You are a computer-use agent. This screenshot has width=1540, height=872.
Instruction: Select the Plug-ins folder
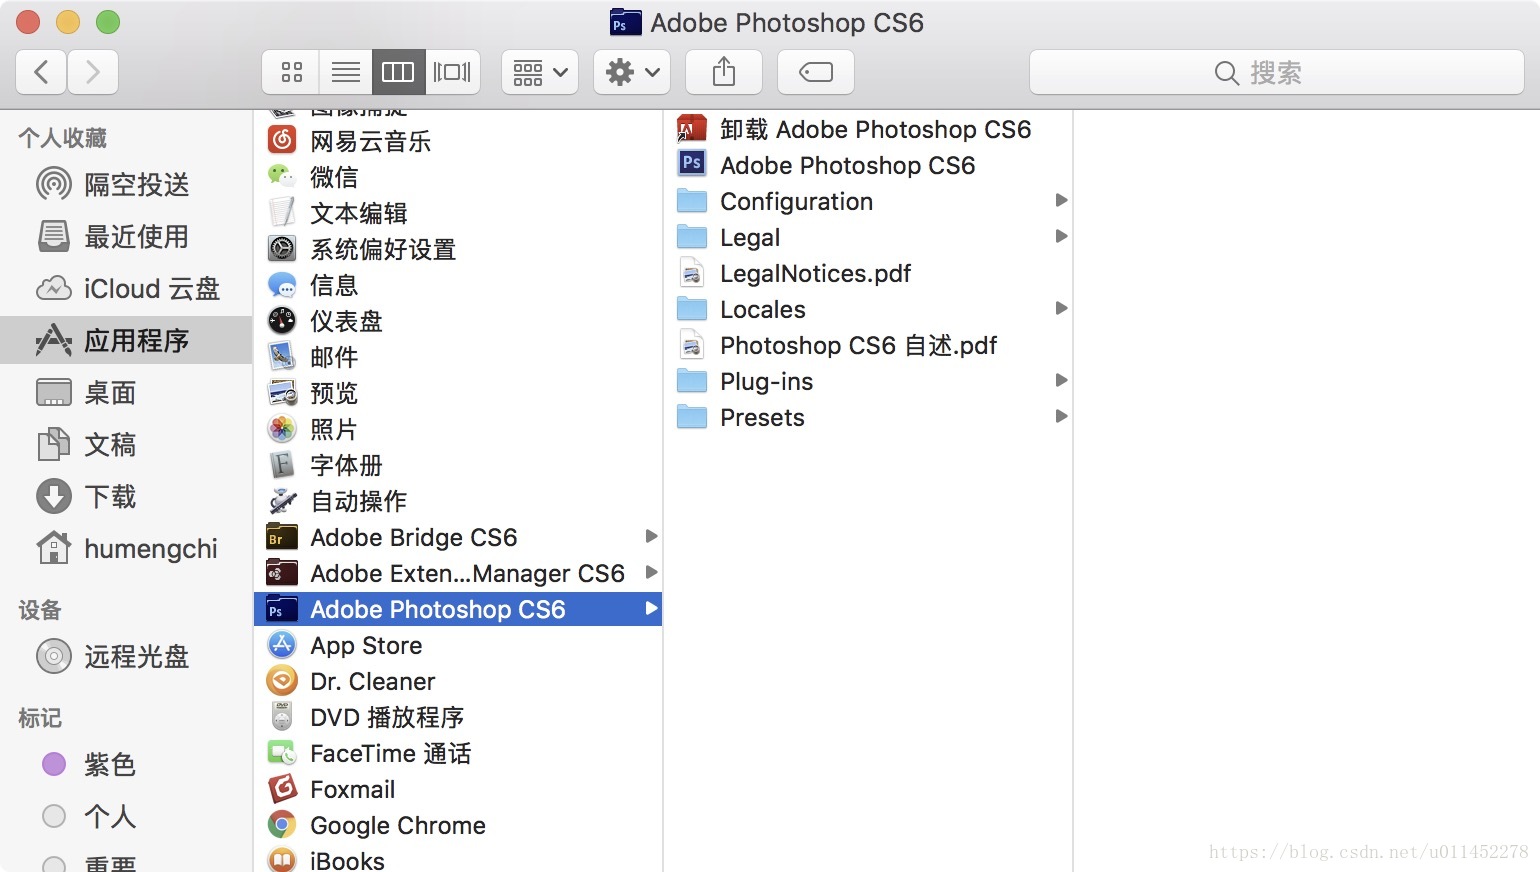coord(868,381)
